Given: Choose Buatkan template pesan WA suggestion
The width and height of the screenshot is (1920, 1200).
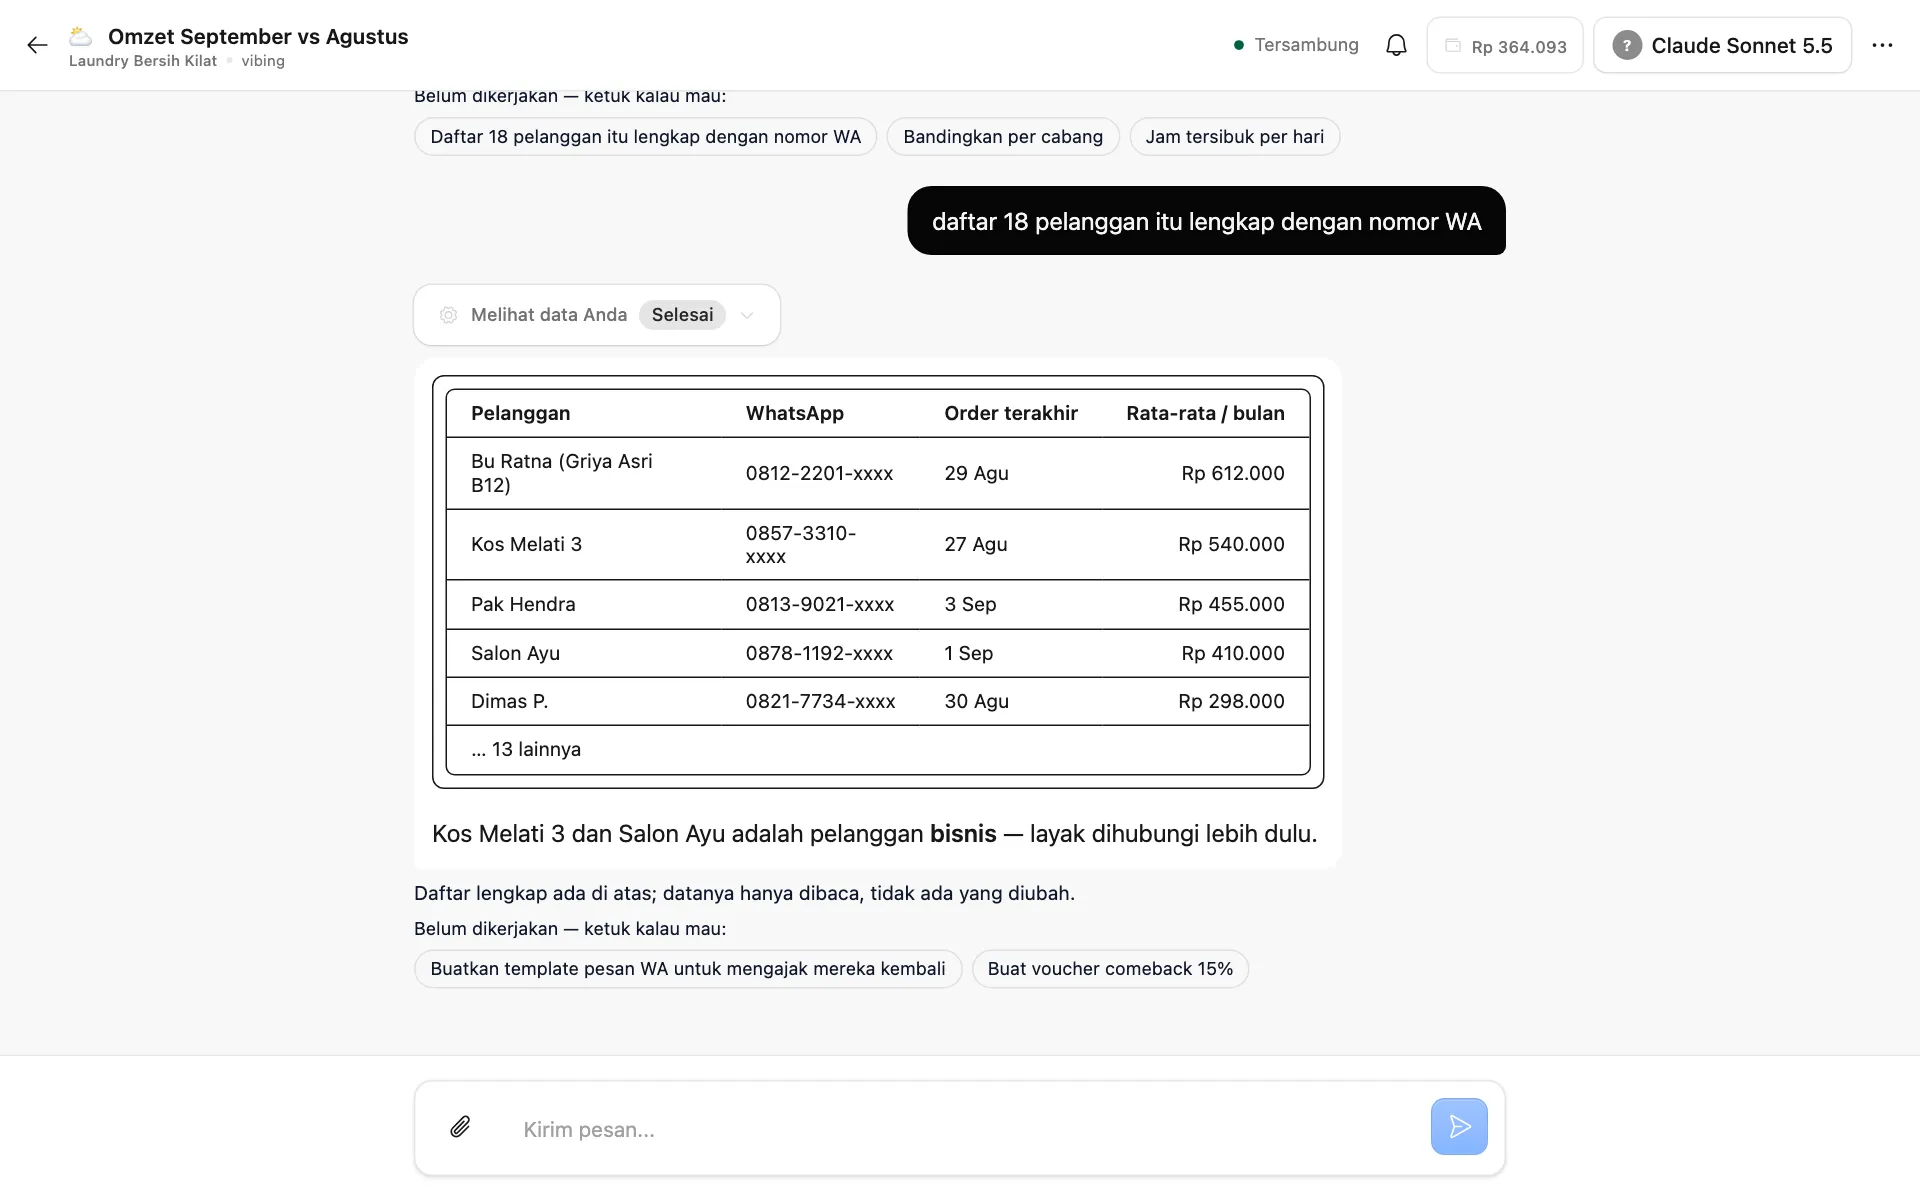Looking at the screenshot, I should [688, 969].
